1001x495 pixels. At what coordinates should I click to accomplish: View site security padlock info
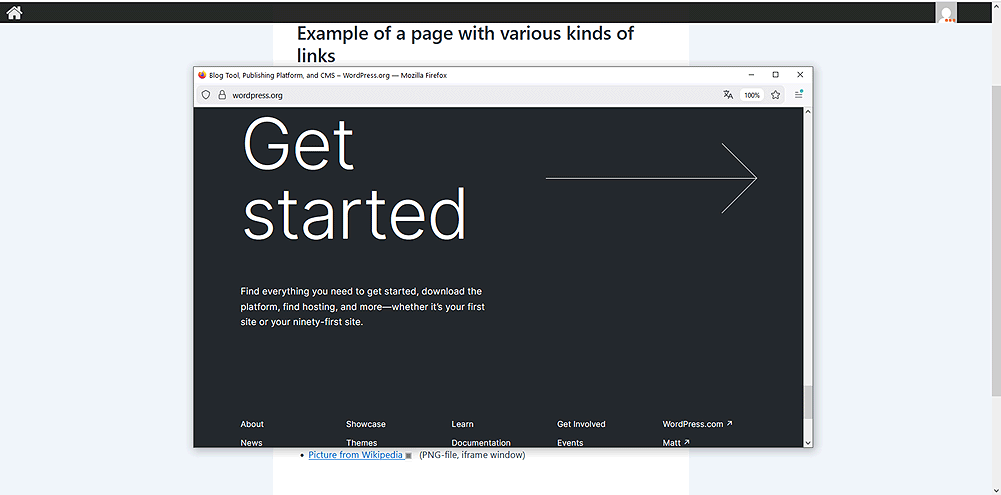point(222,95)
